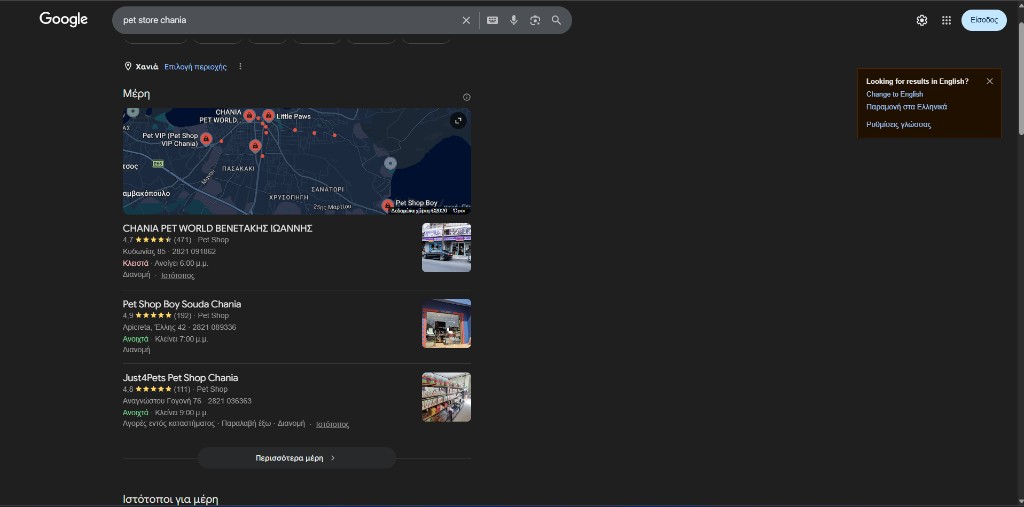
Task: Open quick settings gear
Action: (x=921, y=20)
